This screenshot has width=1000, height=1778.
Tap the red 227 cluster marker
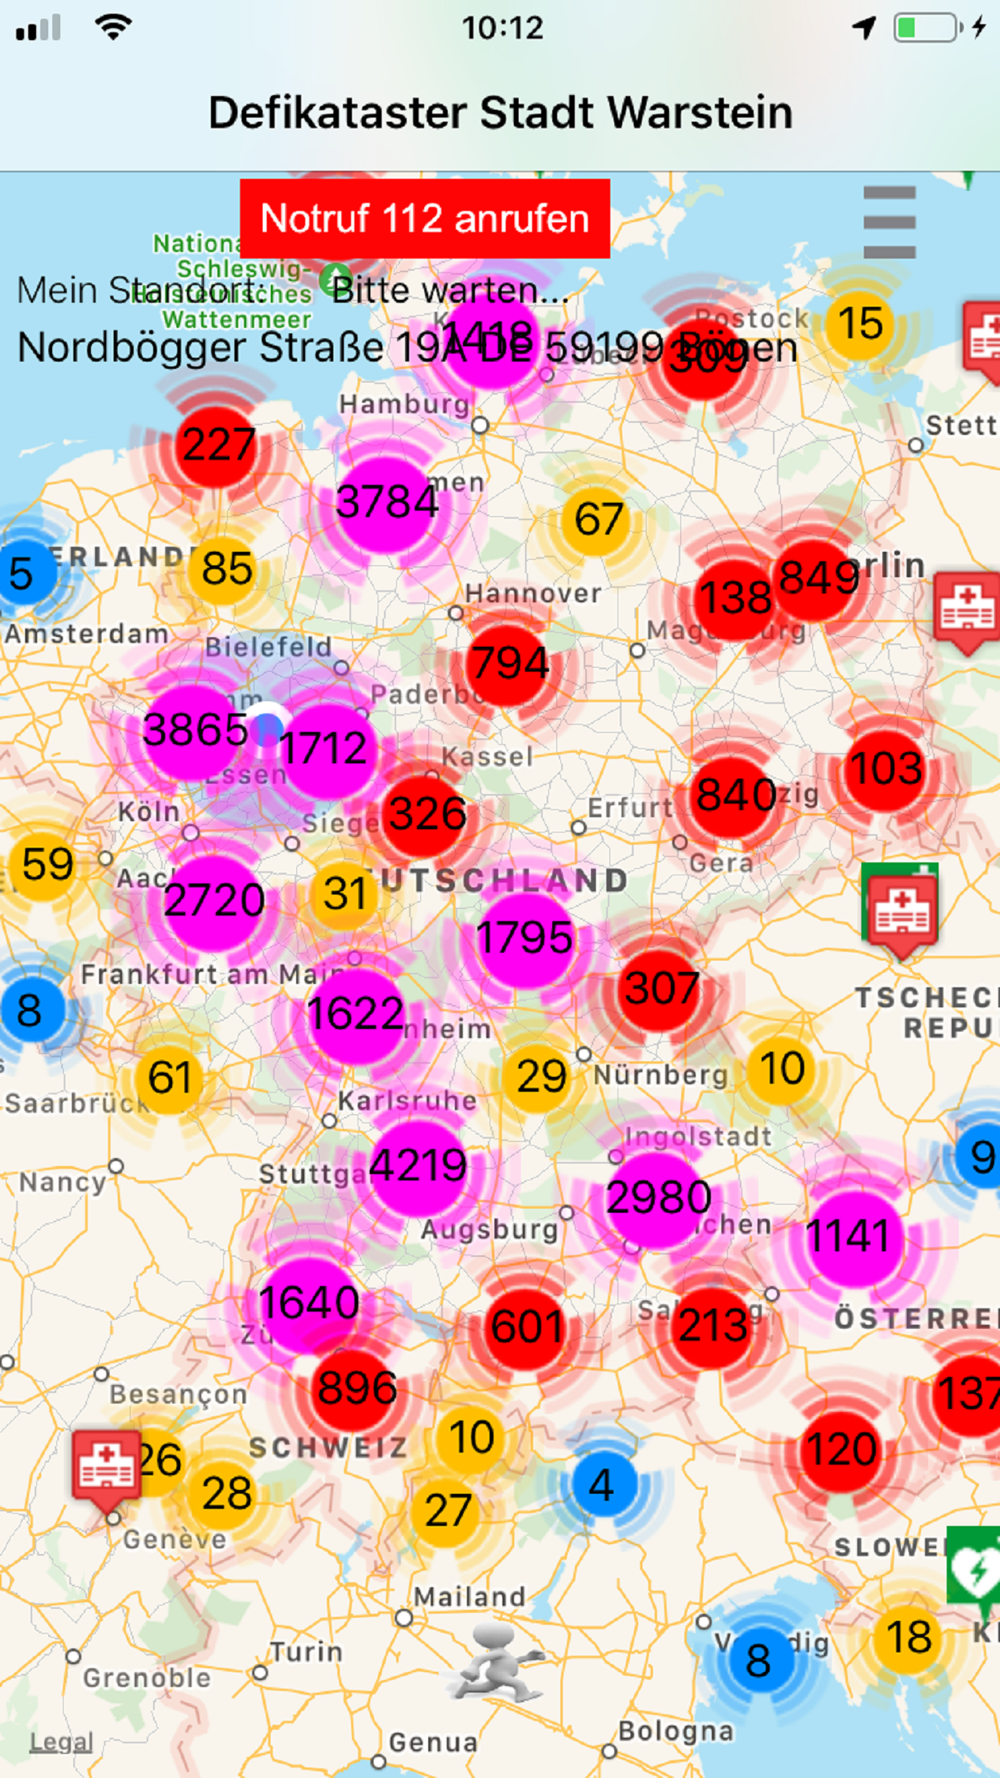coord(217,445)
